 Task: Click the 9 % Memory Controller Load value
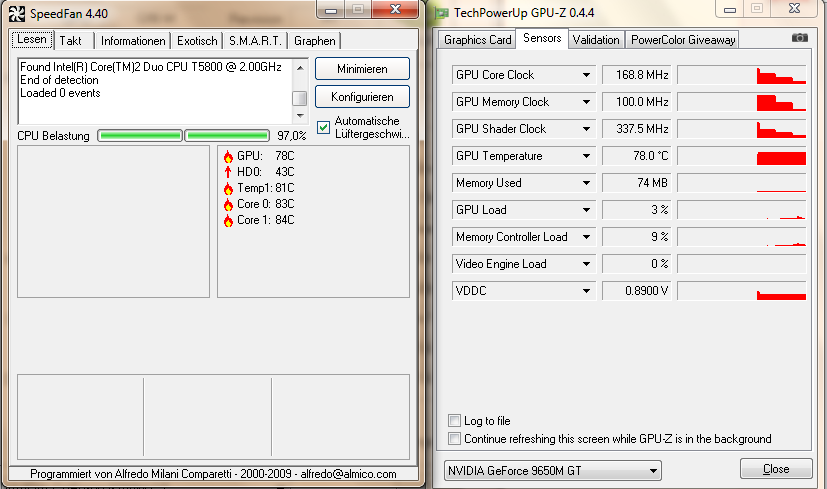point(637,237)
